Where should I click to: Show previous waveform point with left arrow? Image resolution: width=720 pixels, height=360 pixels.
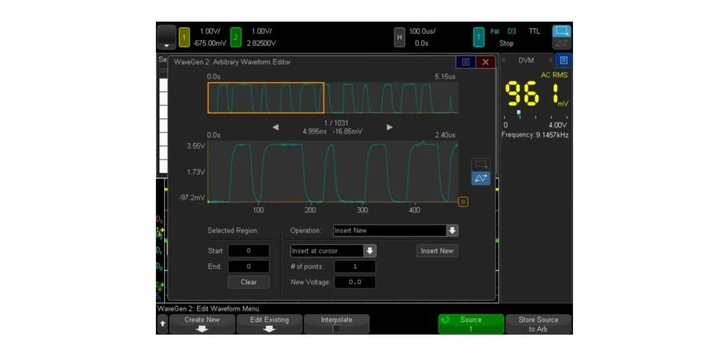click(x=276, y=127)
